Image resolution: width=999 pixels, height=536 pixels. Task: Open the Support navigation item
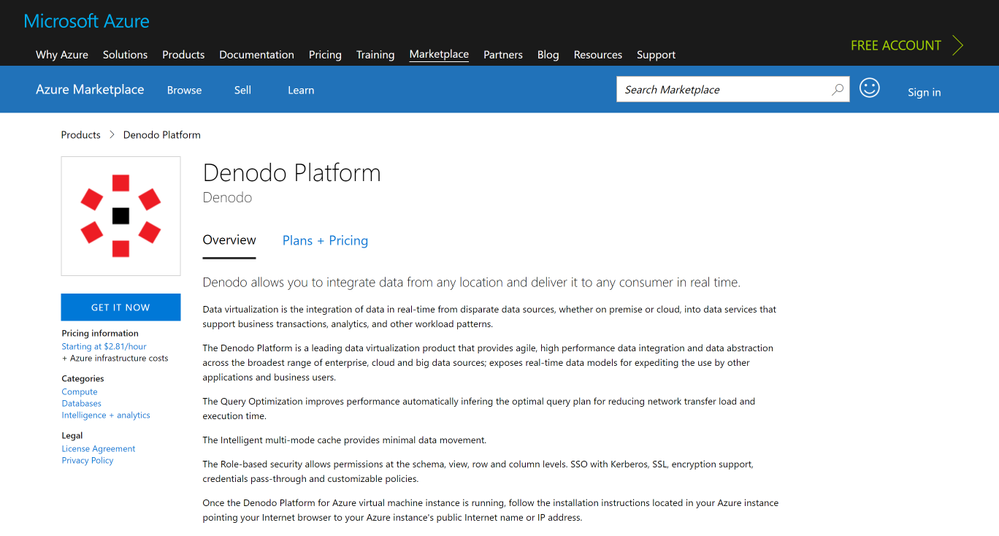[x=656, y=55]
